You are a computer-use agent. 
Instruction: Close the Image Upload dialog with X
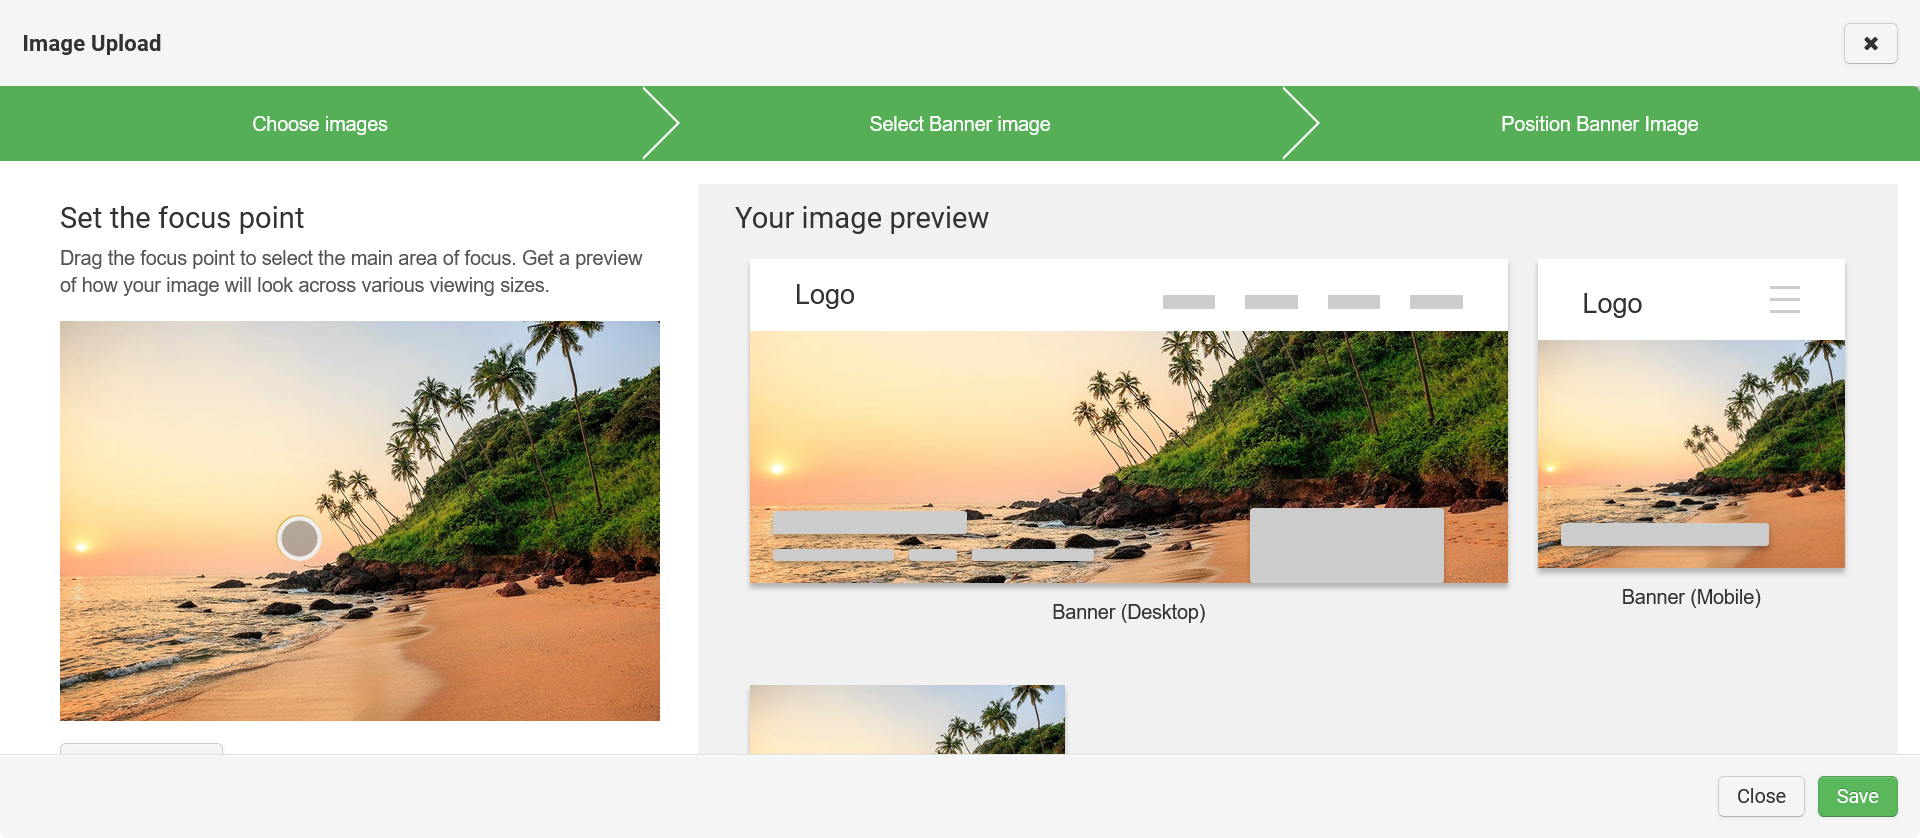[x=1870, y=44]
